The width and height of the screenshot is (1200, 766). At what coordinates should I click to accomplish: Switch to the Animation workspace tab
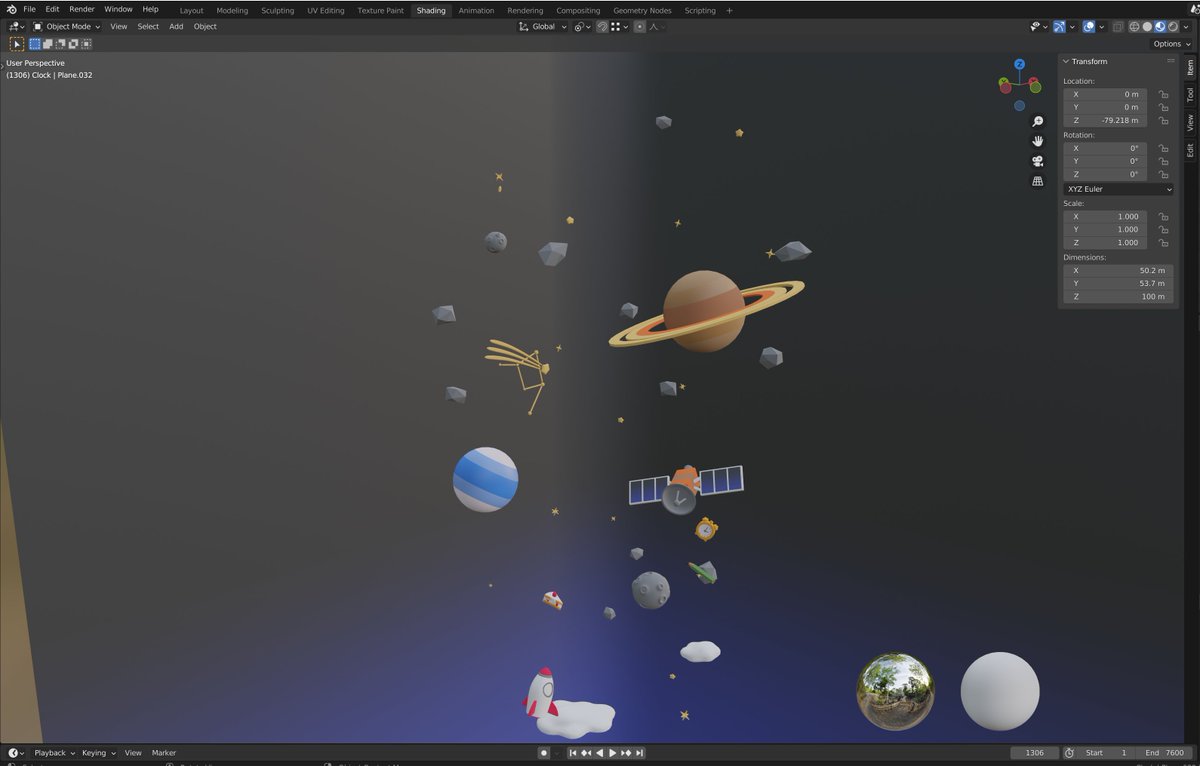tap(476, 10)
